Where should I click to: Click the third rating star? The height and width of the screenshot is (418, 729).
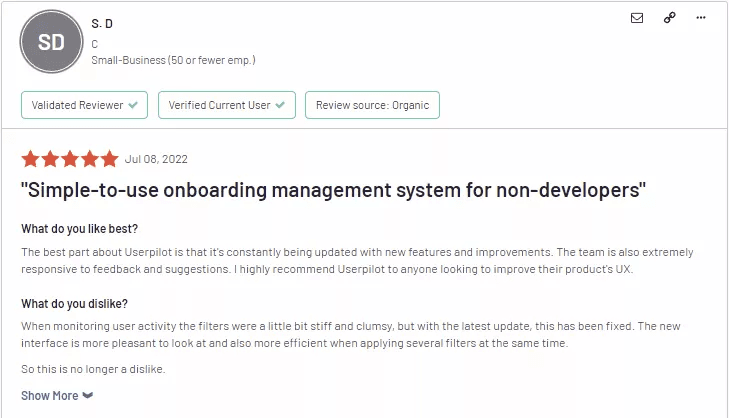(x=69, y=159)
